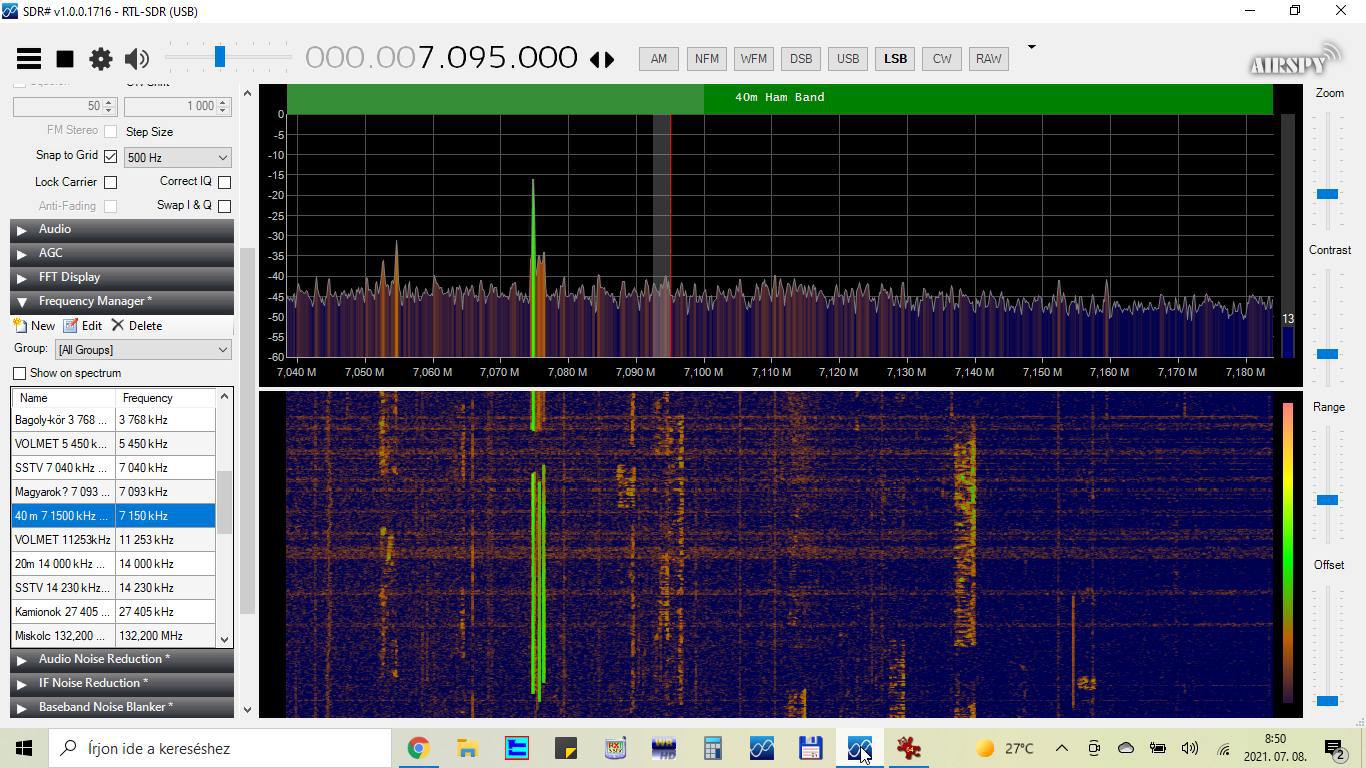This screenshot has height=768, width=1366.
Task: Open the system volume tray icon
Action: pyautogui.click(x=1190, y=748)
